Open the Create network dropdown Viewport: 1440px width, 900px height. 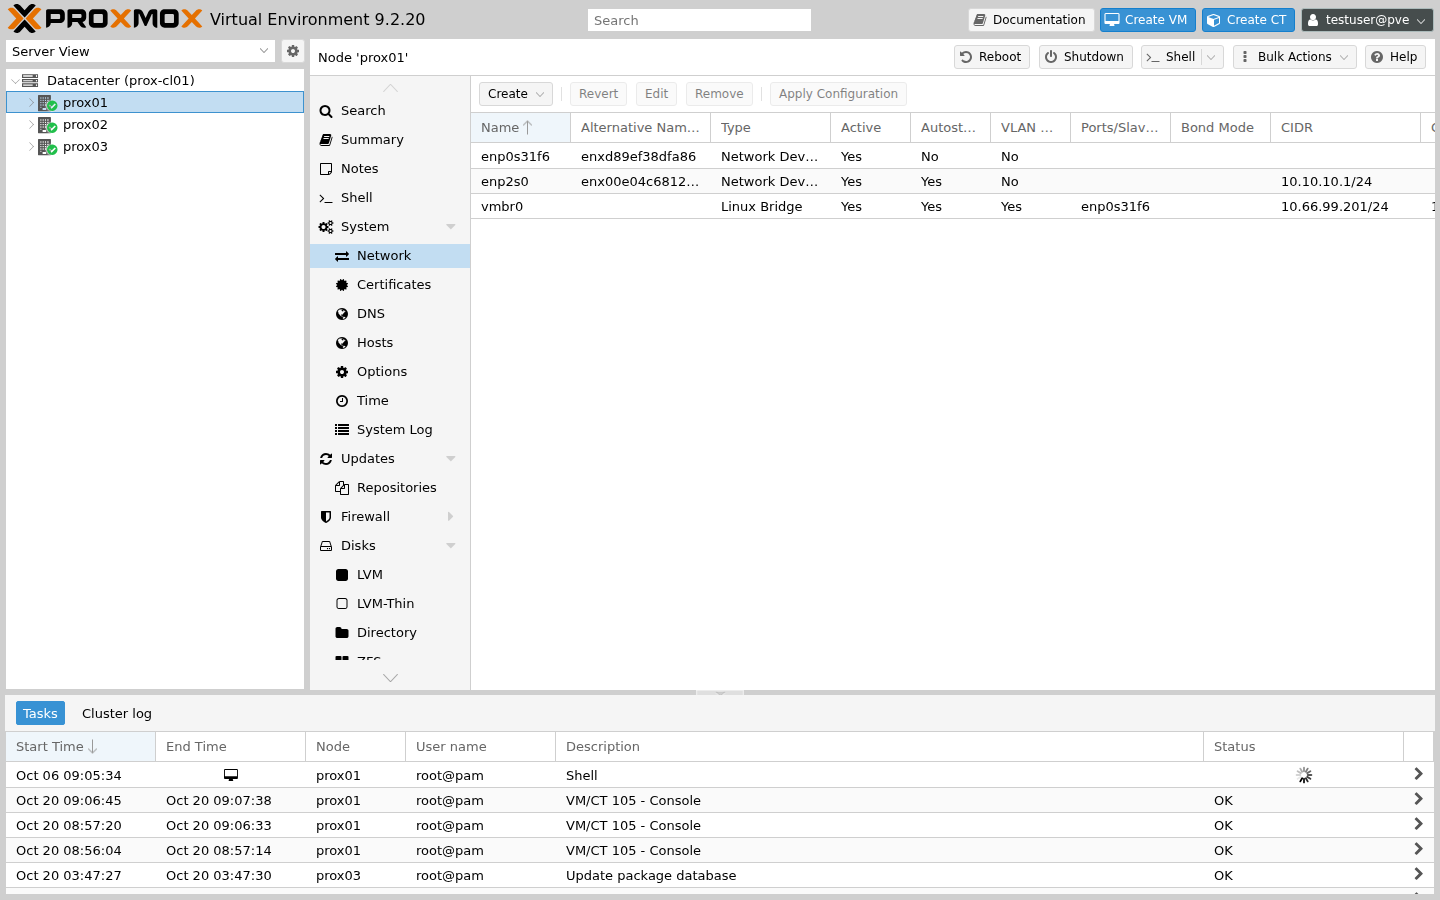(516, 94)
